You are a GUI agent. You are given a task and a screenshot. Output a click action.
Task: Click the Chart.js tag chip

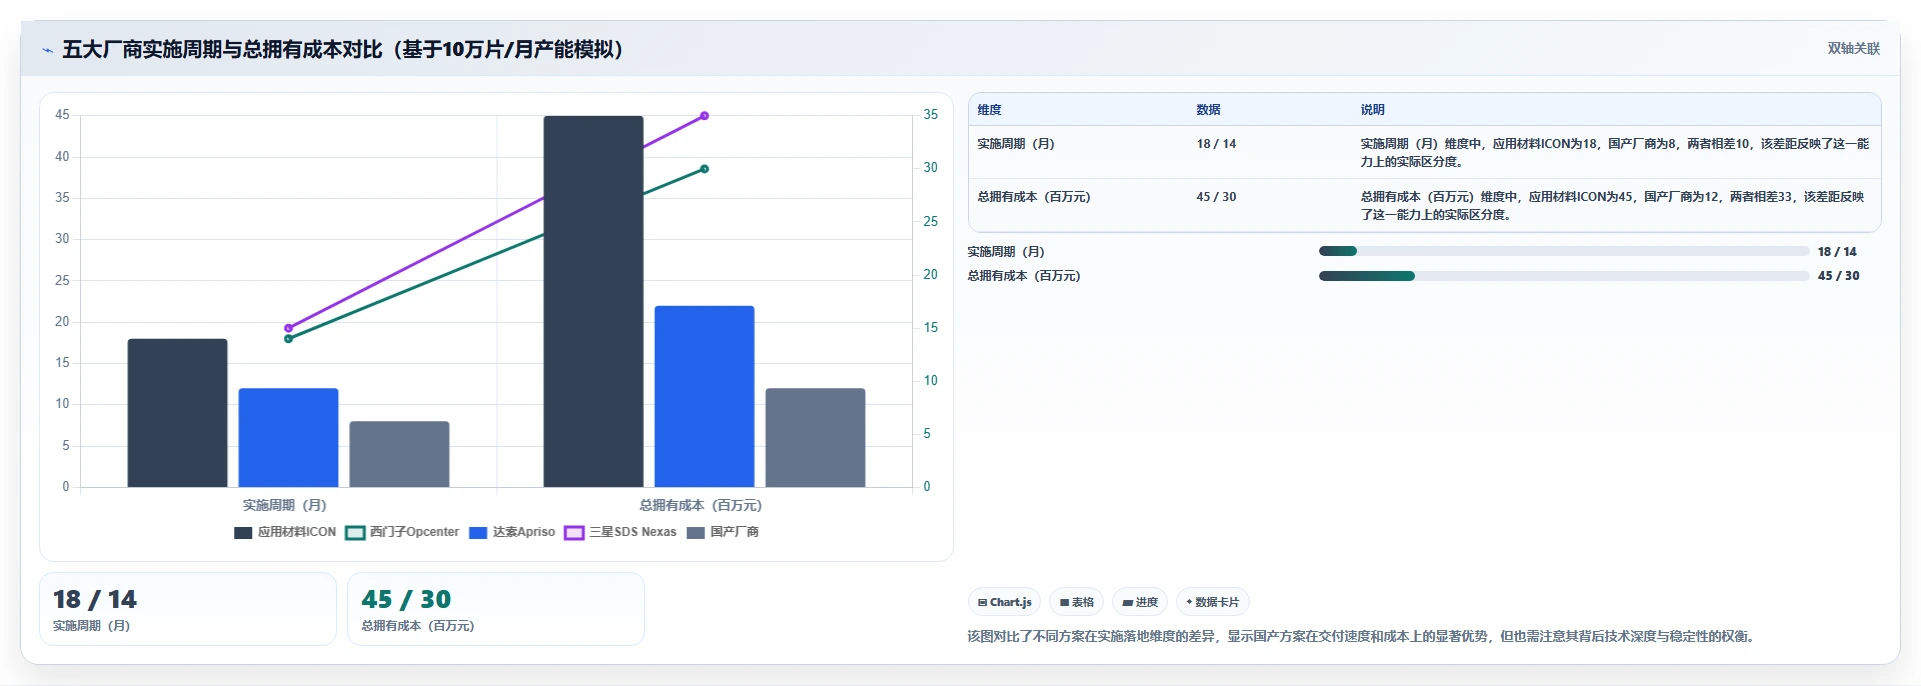(1004, 602)
